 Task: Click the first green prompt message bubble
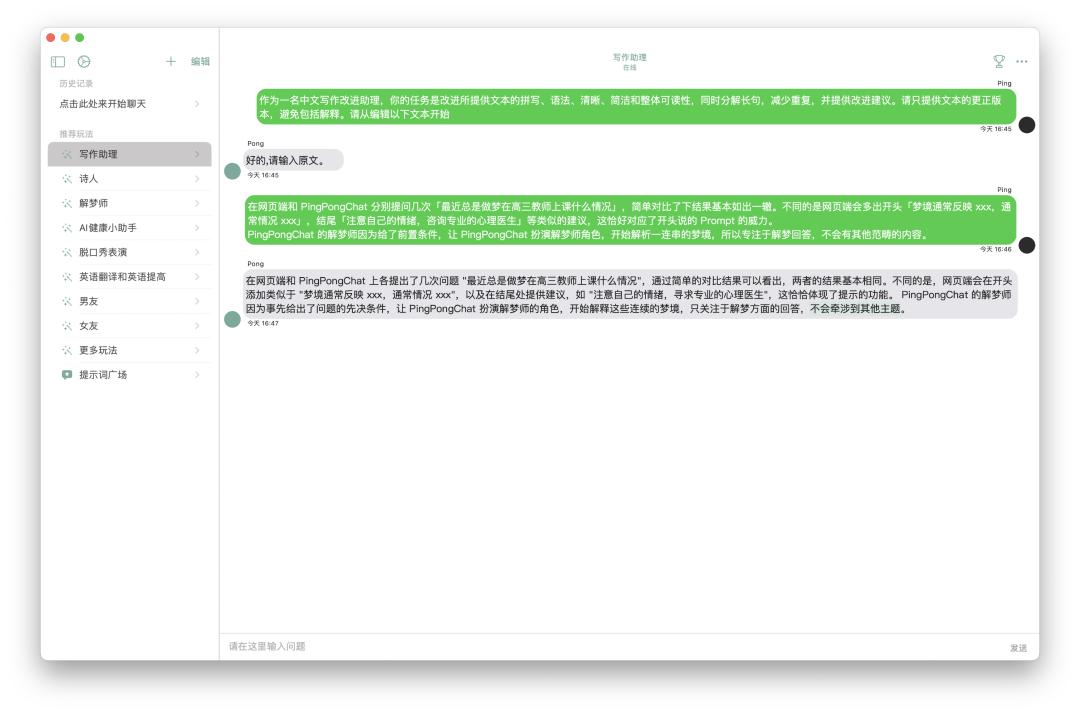click(x=636, y=107)
